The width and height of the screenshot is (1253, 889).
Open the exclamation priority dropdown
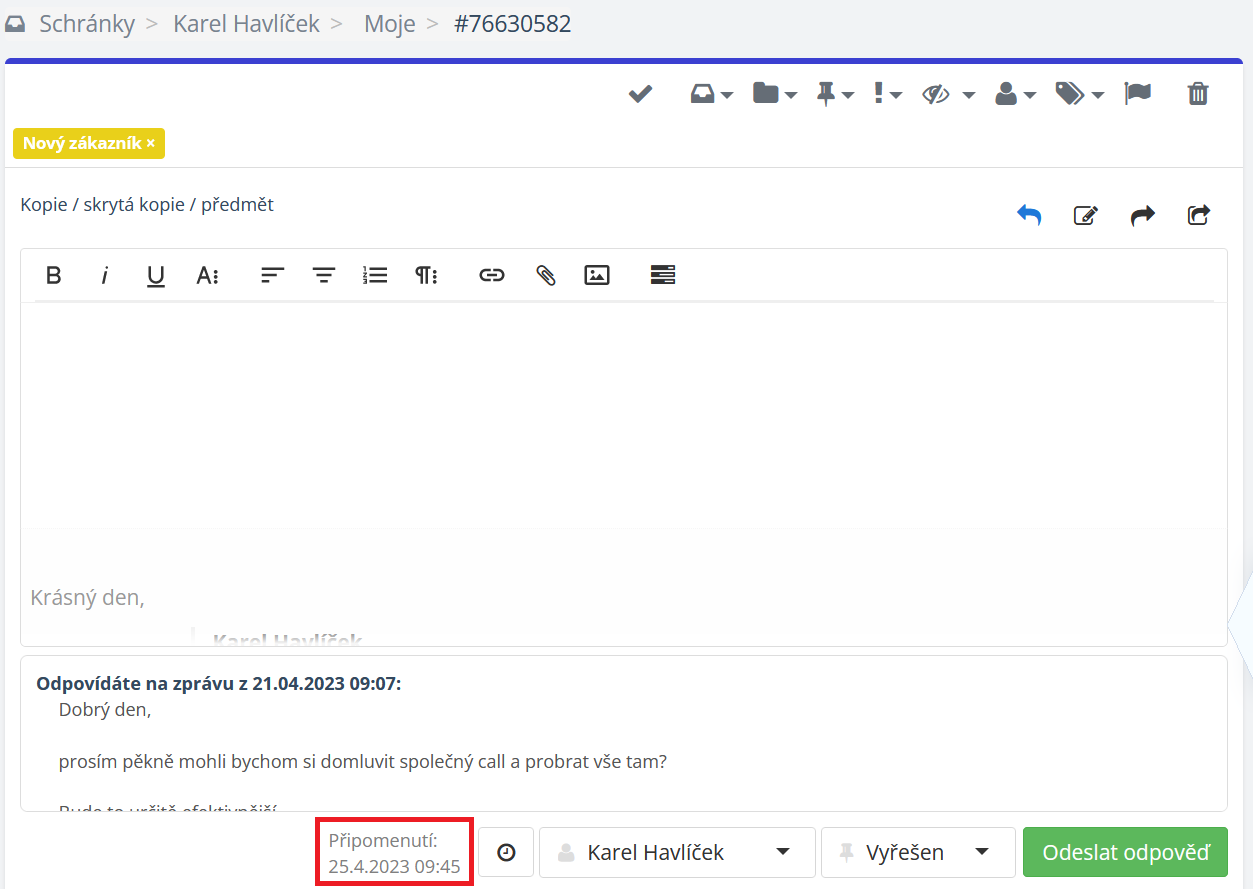[x=887, y=94]
